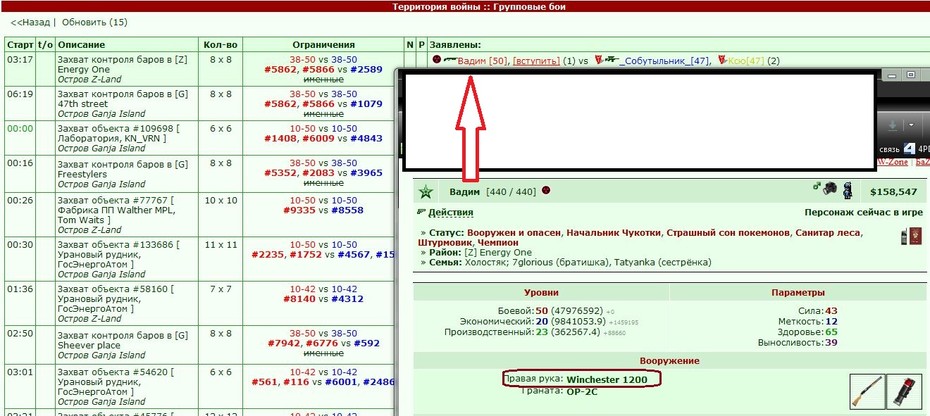Click the channel 4 logo icon
The height and width of the screenshot is (416, 930).
coord(909,149)
